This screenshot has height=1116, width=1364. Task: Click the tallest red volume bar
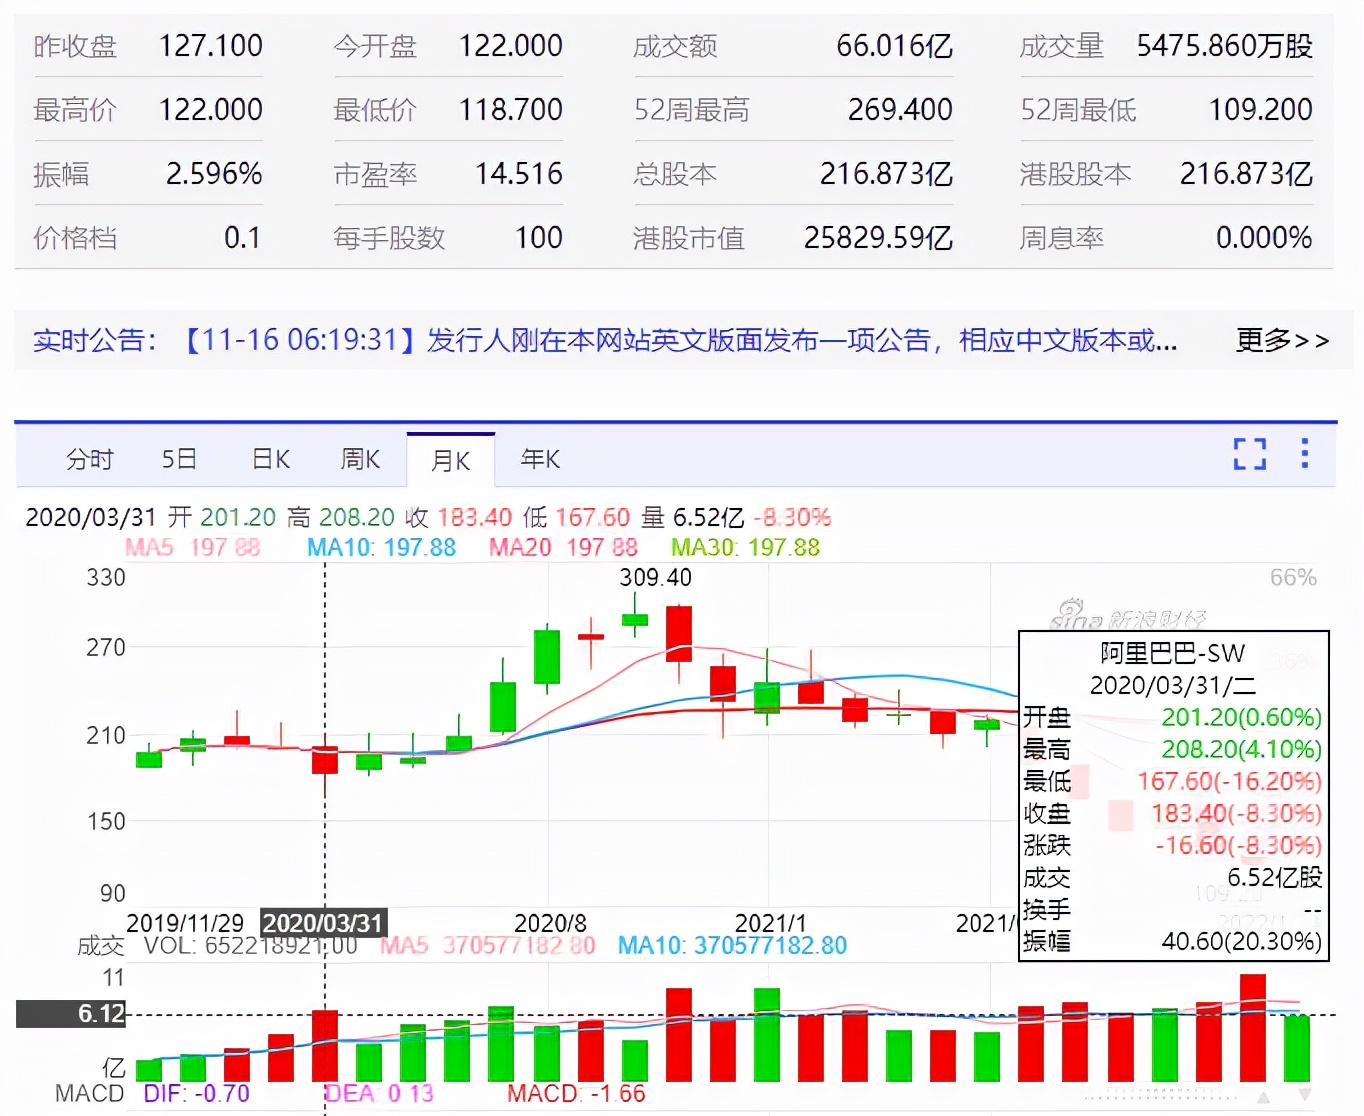(1253, 1028)
